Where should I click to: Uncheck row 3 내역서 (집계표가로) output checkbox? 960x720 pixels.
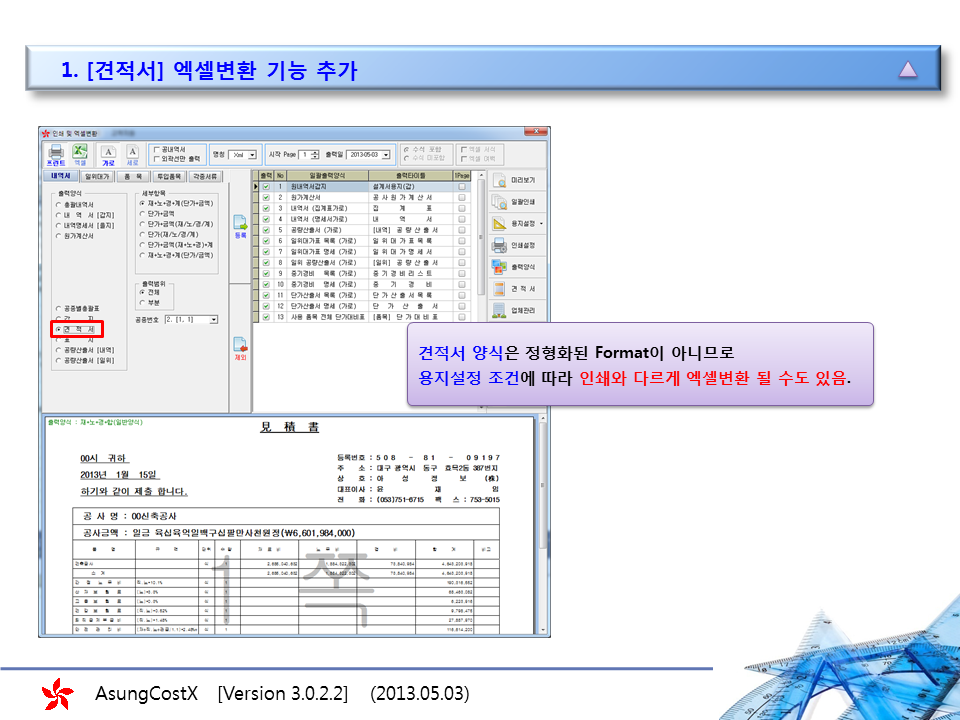[266, 208]
